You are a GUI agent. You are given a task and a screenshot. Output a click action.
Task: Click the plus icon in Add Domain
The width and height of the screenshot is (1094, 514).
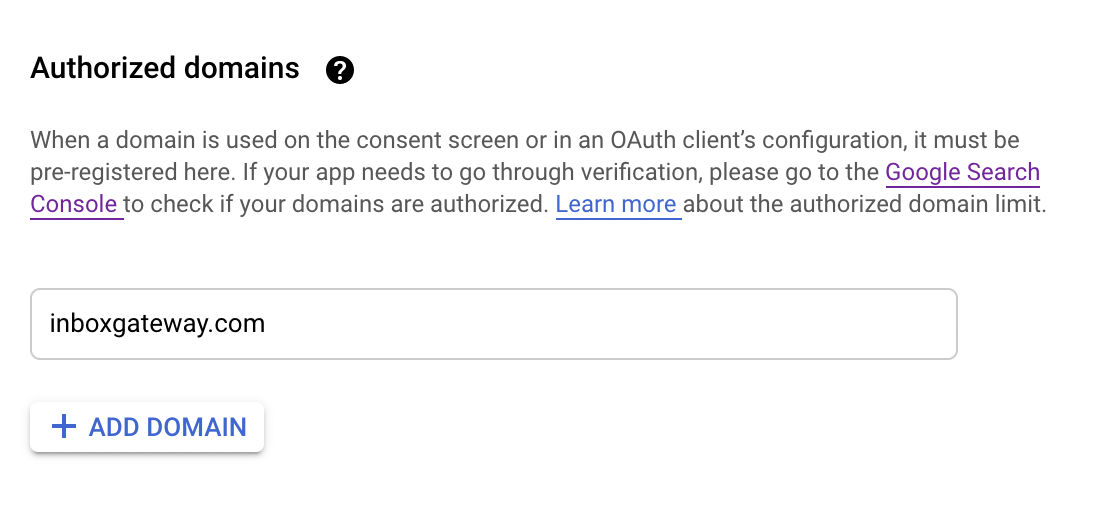tap(63, 426)
